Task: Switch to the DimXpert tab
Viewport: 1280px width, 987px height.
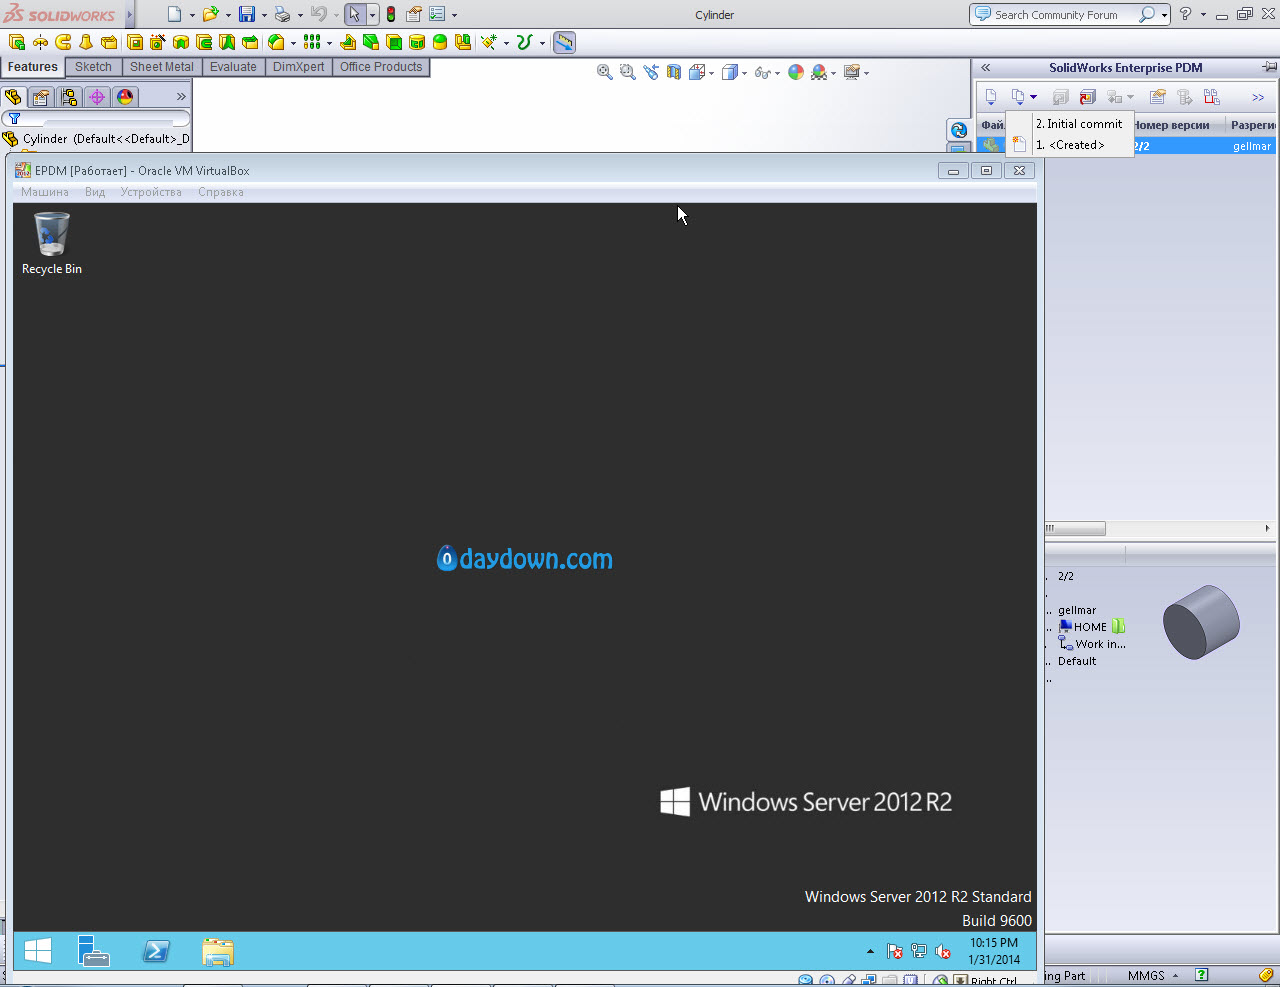Action: coord(299,67)
